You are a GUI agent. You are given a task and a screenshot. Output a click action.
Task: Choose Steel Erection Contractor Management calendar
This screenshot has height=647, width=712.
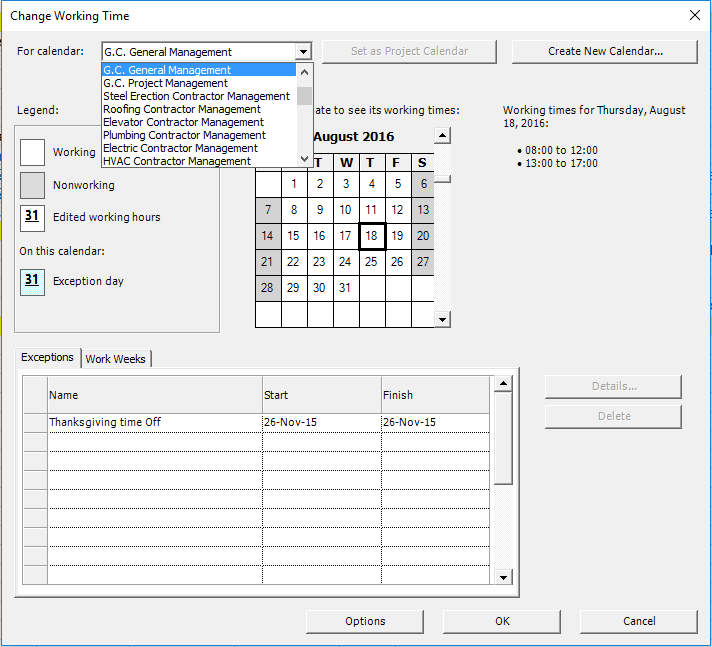(196, 96)
